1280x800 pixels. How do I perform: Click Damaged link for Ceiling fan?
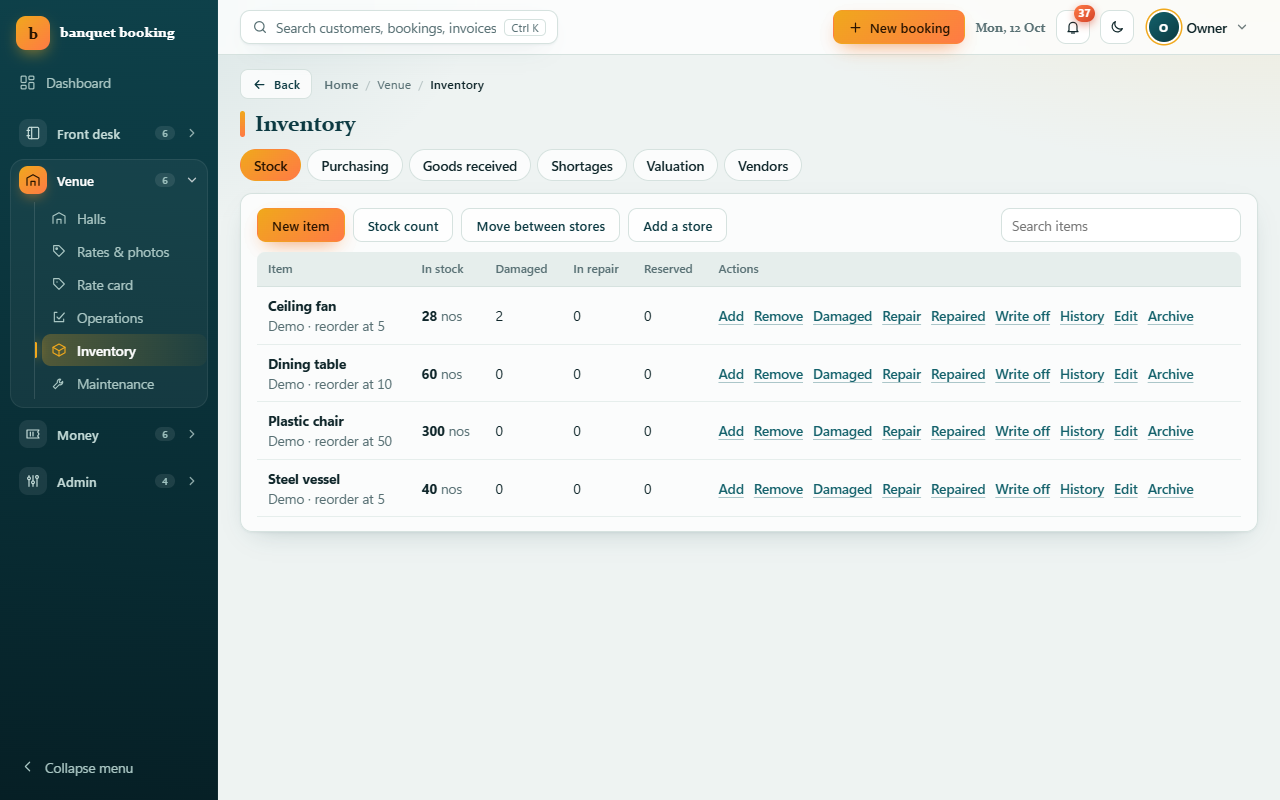[842, 316]
